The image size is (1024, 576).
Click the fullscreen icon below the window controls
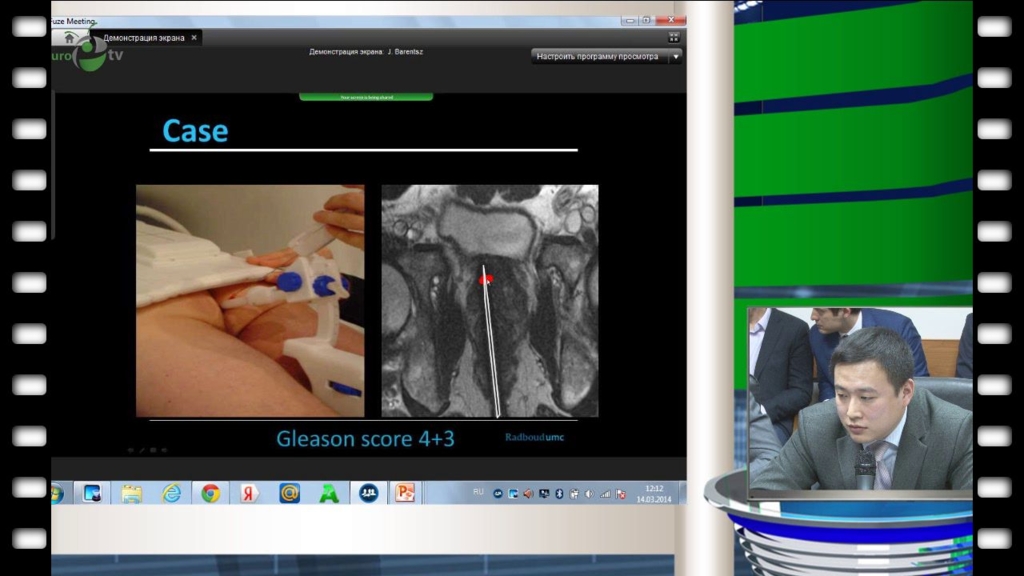[x=674, y=37]
